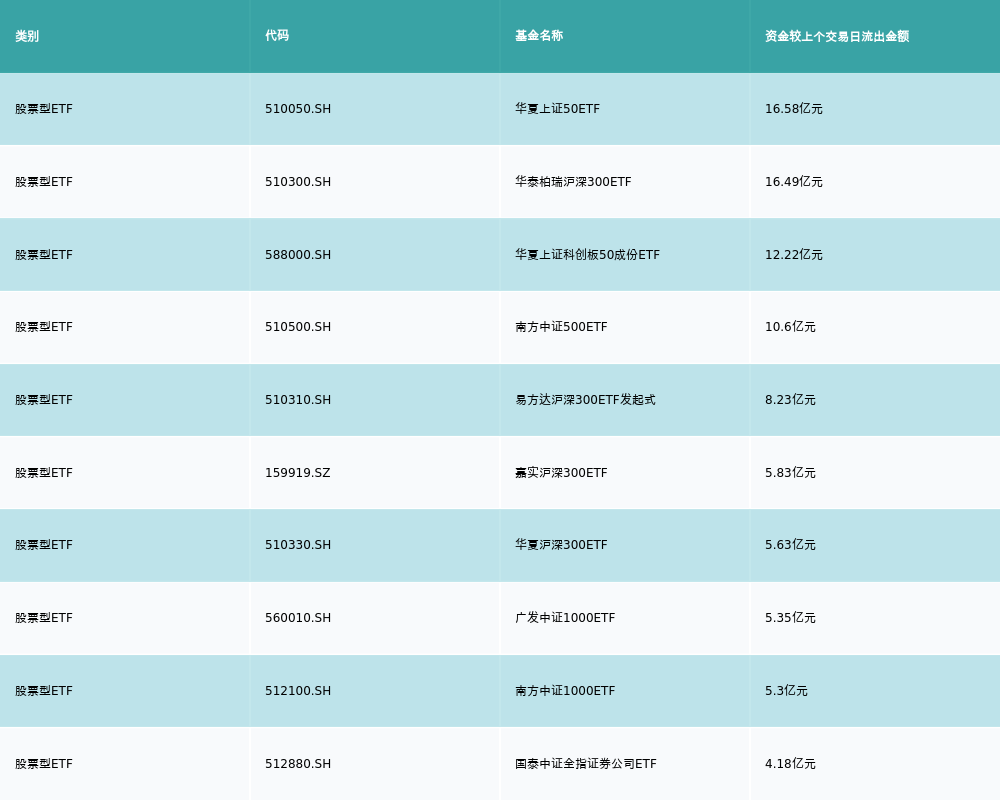The width and height of the screenshot is (1000, 800).
Task: Click 股票型ETF in the 159919.SZ row
Action: point(44,473)
